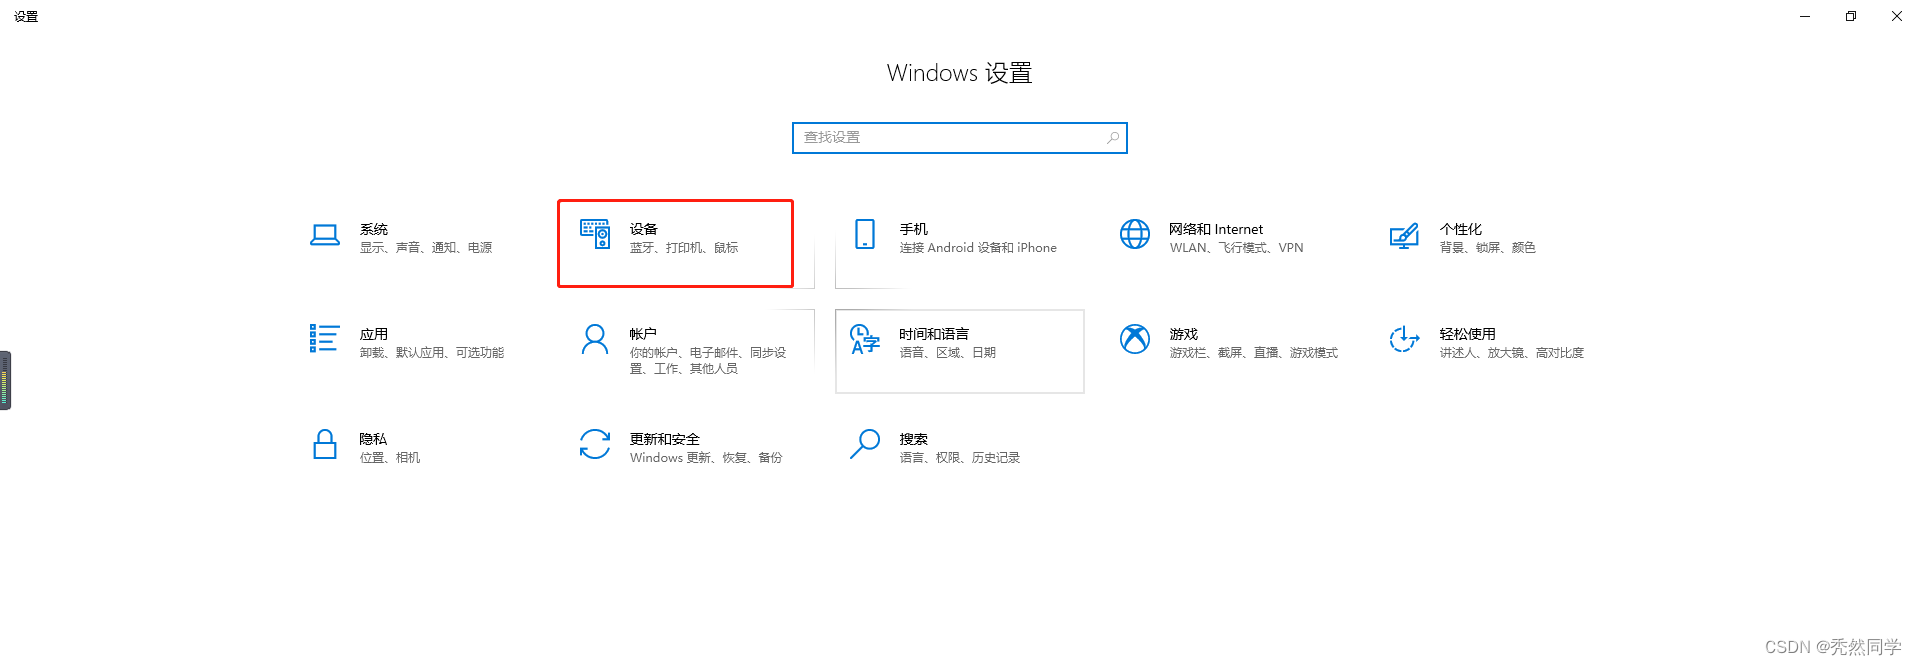Select the 应用 category title
The image size is (1917, 665).
click(374, 334)
